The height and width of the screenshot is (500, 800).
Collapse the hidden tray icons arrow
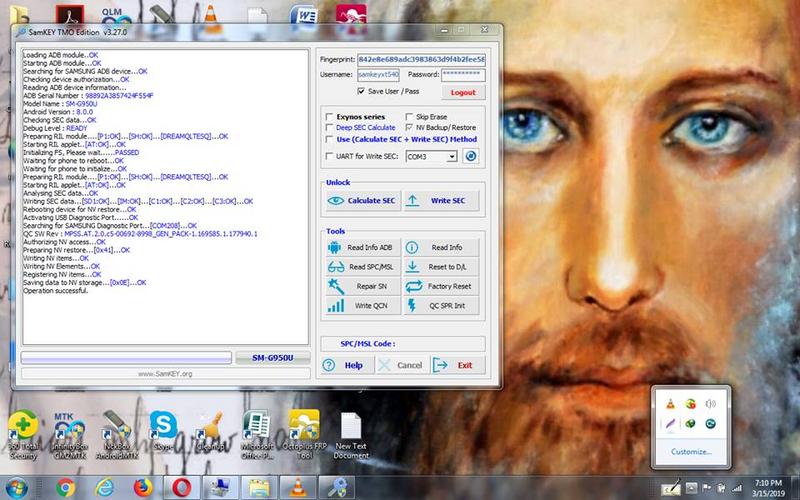(691, 488)
